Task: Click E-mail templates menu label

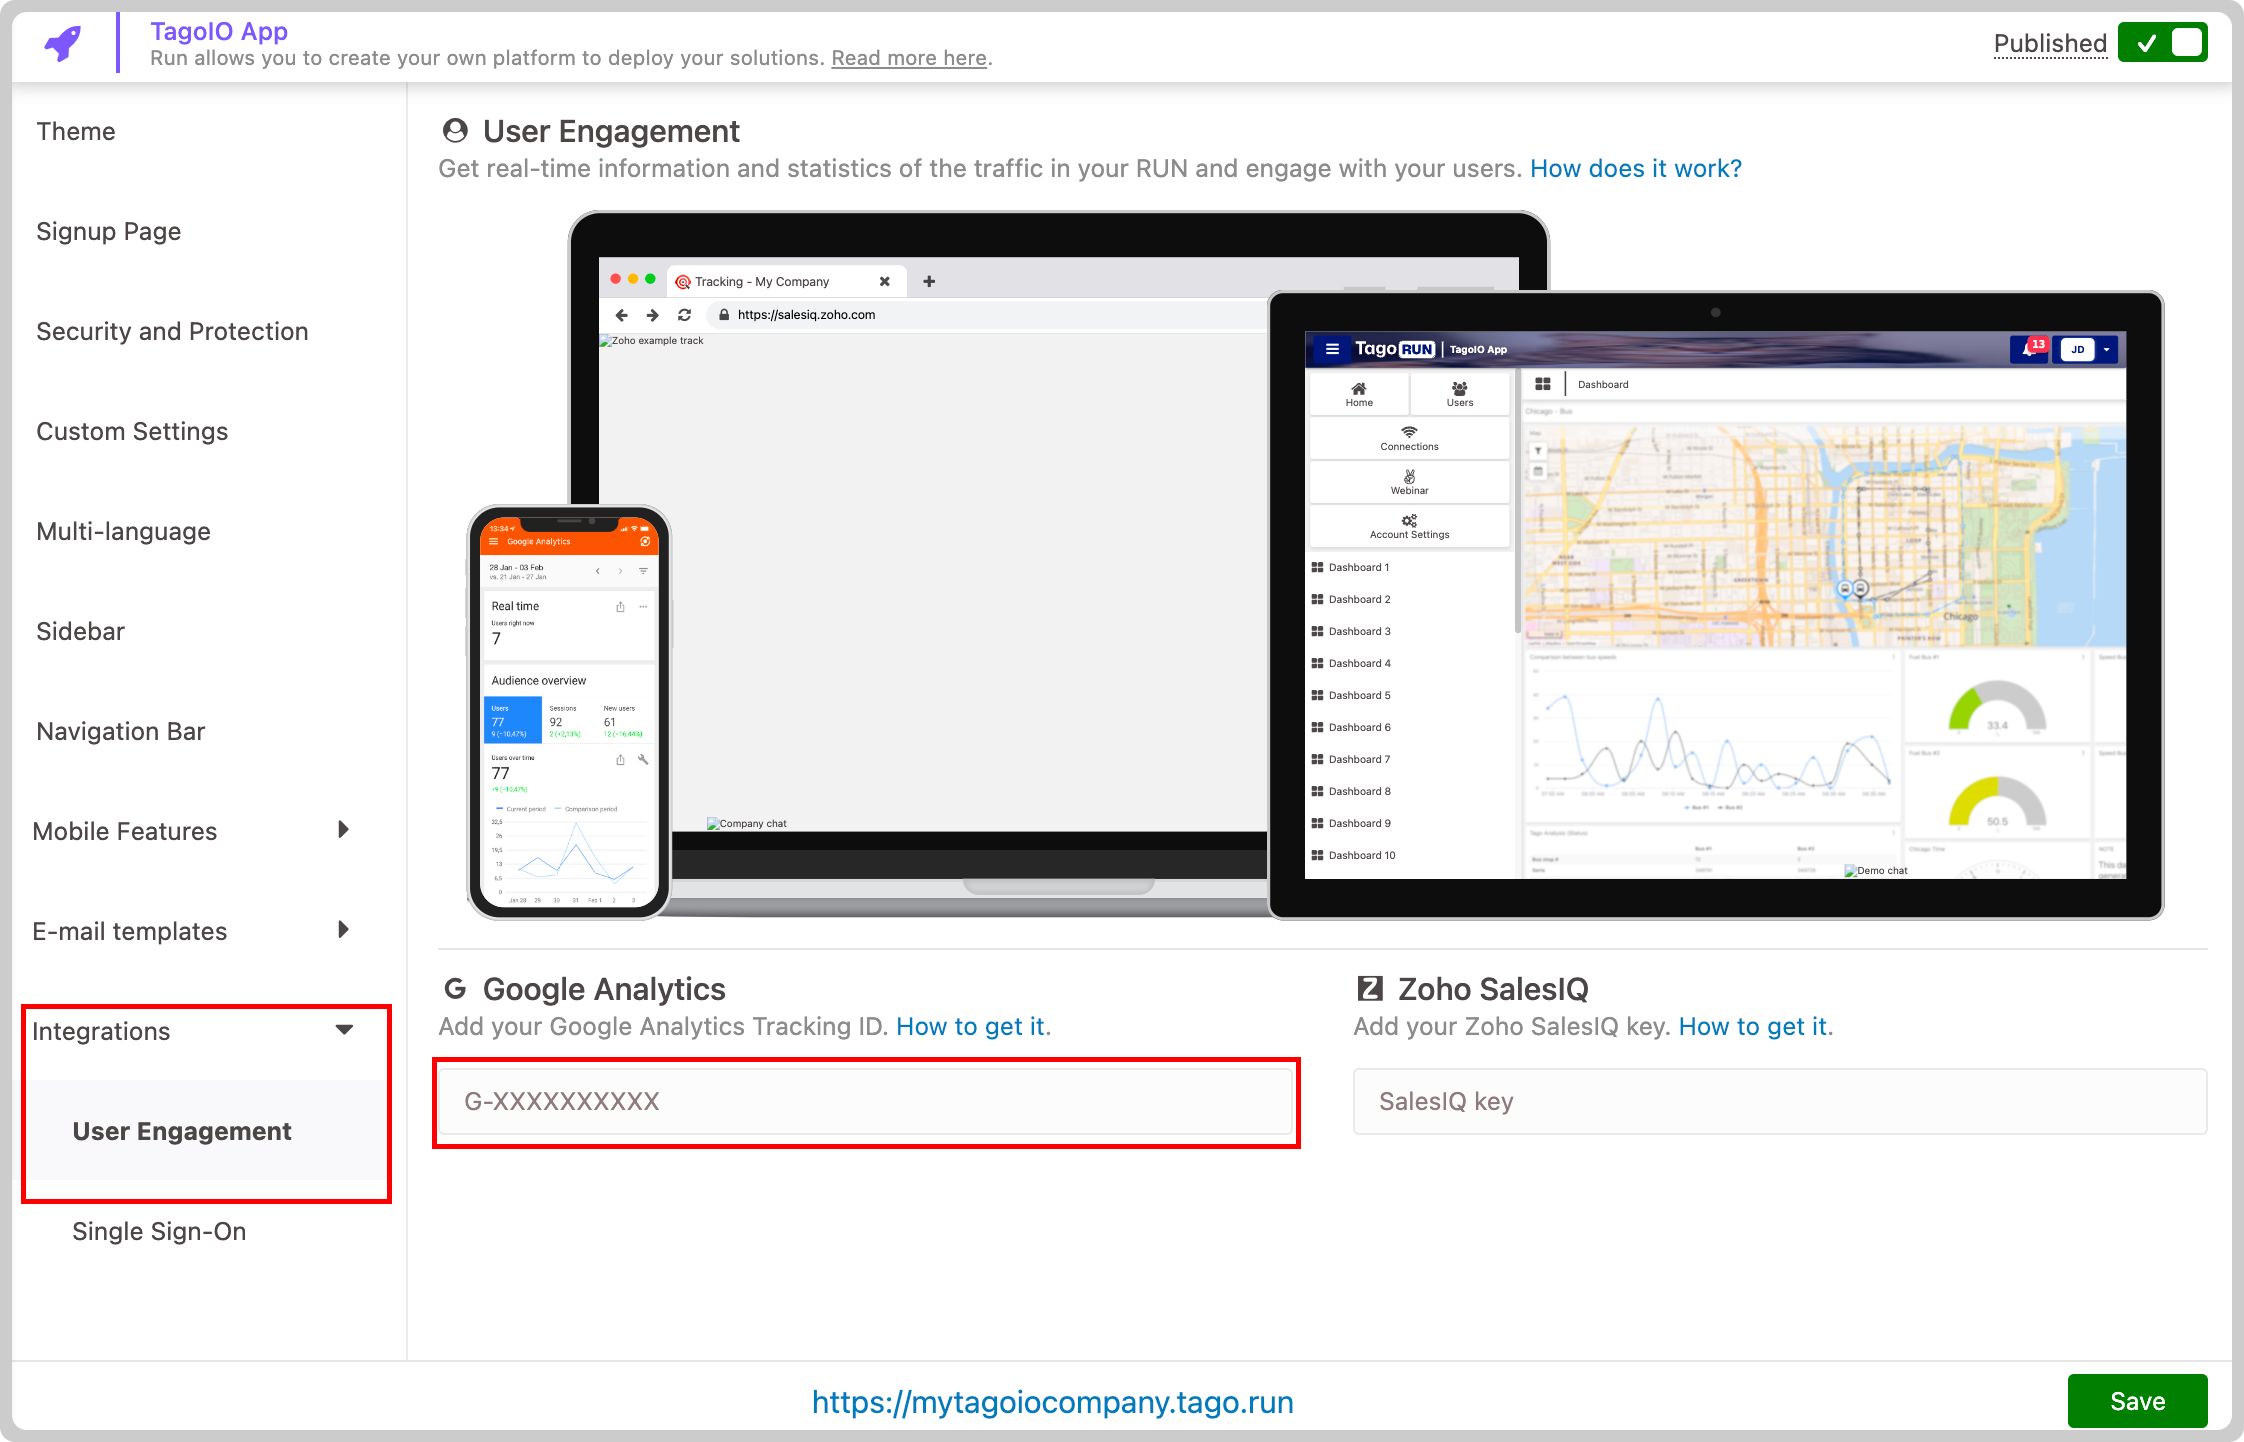Action: point(130,931)
